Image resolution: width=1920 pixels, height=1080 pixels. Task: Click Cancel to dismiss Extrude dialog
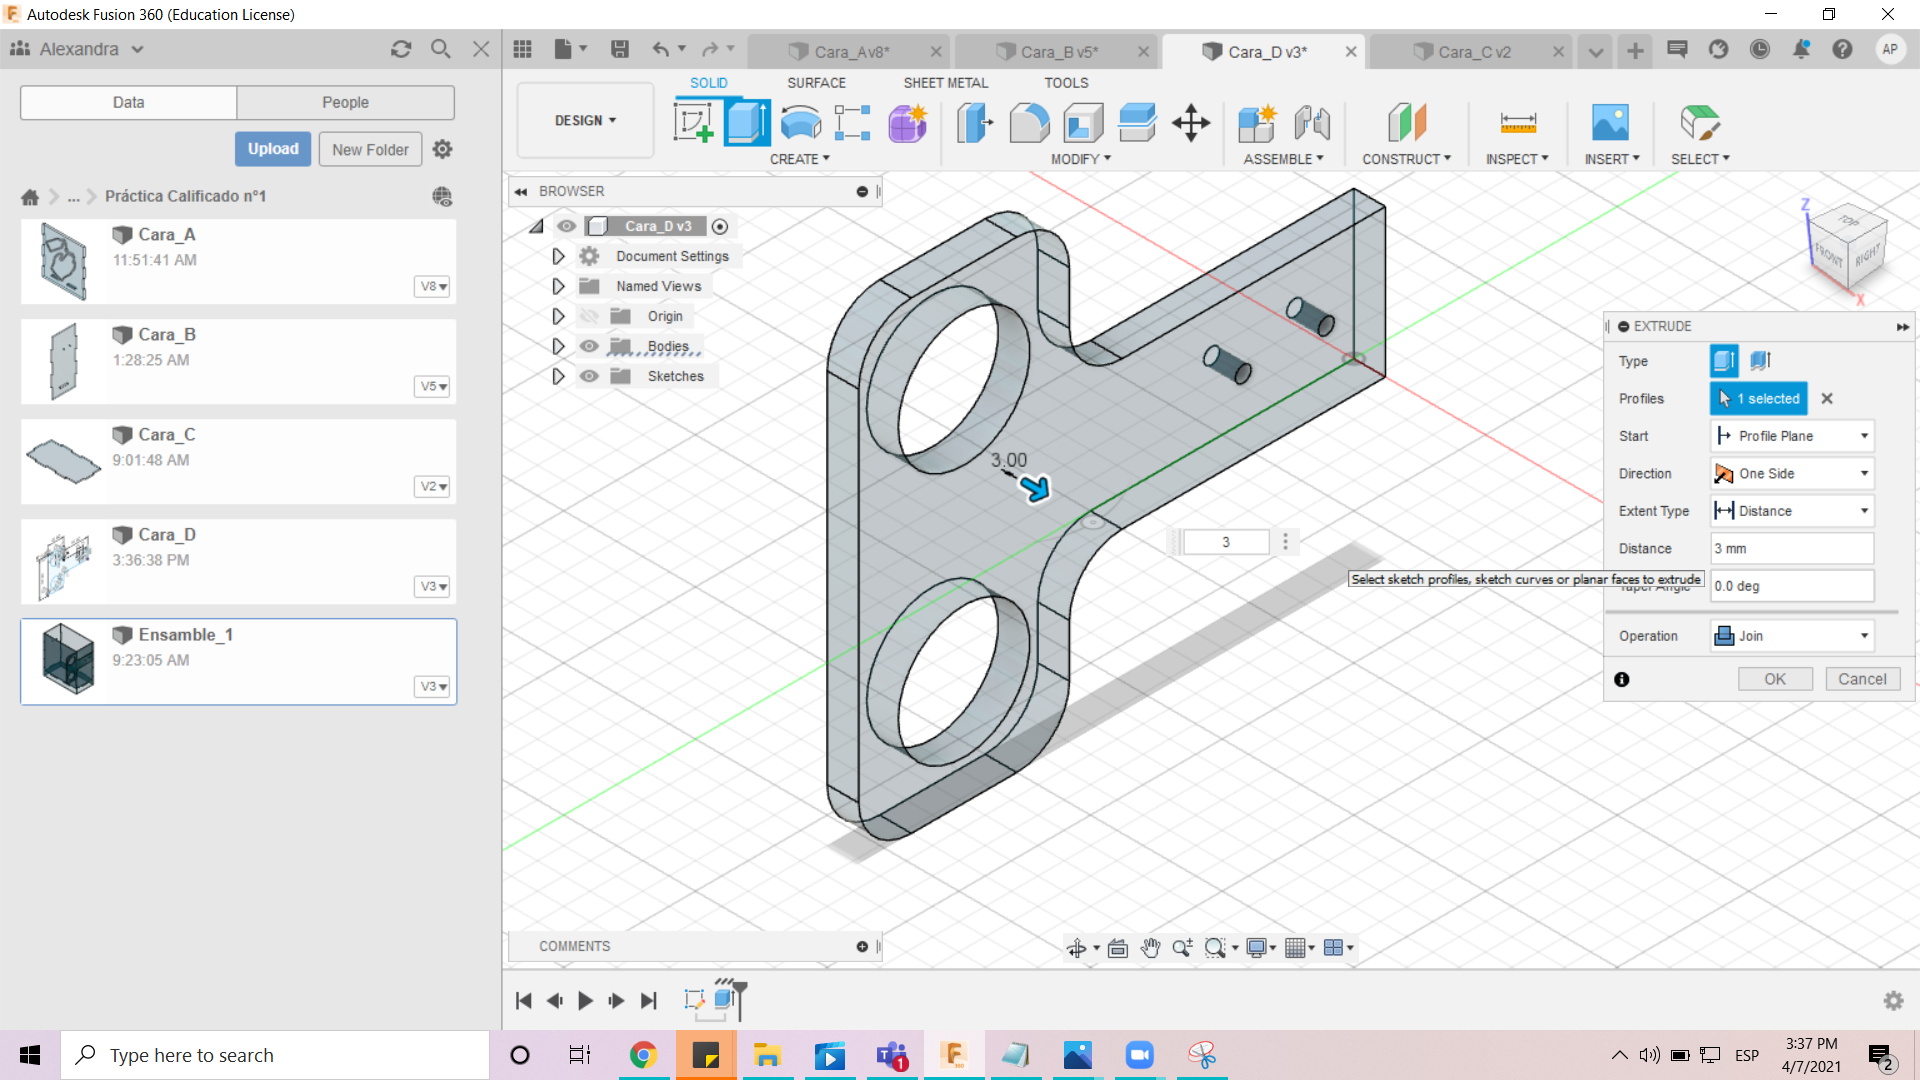(x=1862, y=678)
